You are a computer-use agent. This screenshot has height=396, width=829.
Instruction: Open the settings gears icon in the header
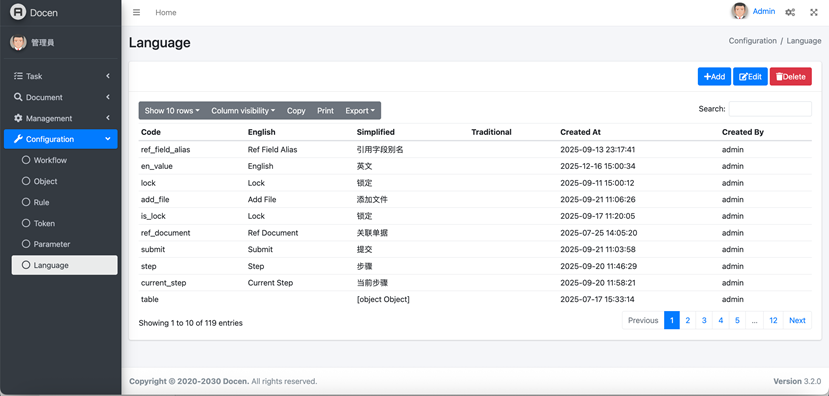[790, 12]
